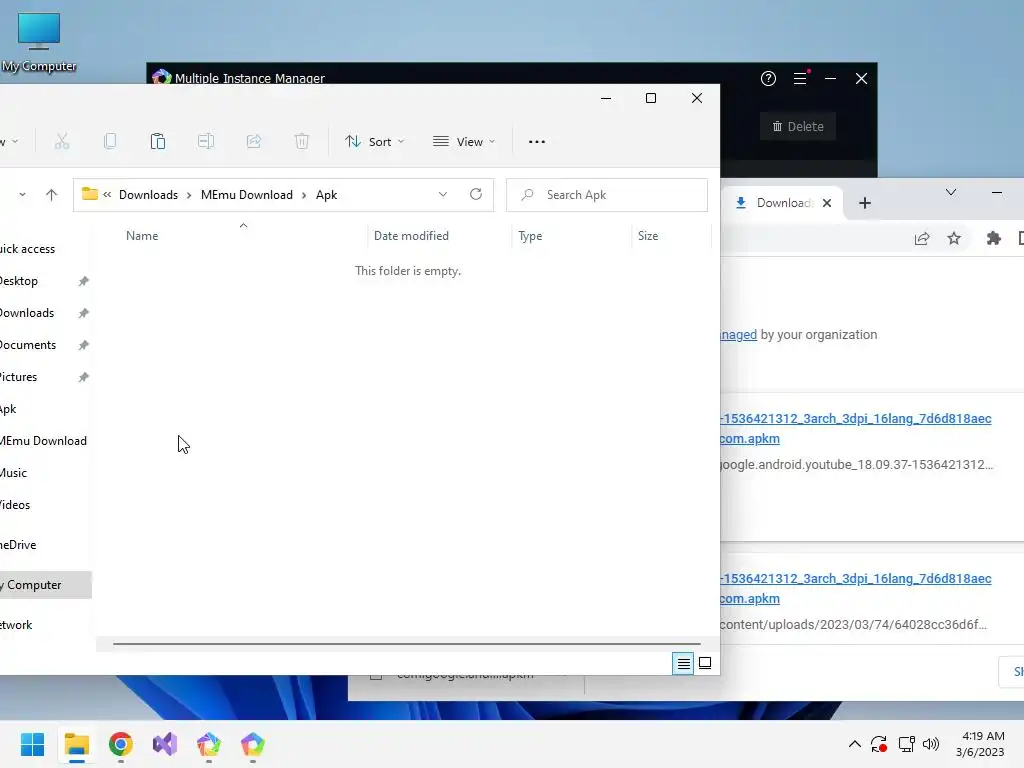Open Videos in the navigation pane
This screenshot has height=768, width=1024.
point(15,505)
